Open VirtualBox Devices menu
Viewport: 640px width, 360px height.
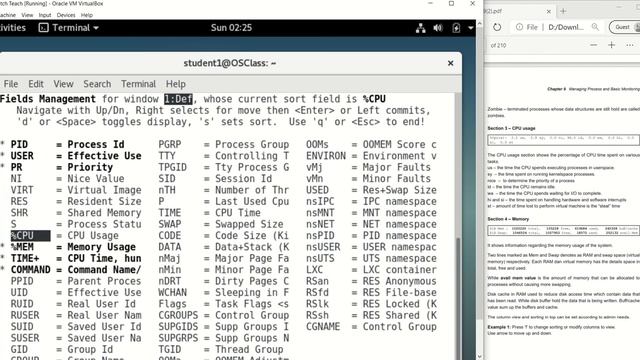pyautogui.click(x=66, y=15)
